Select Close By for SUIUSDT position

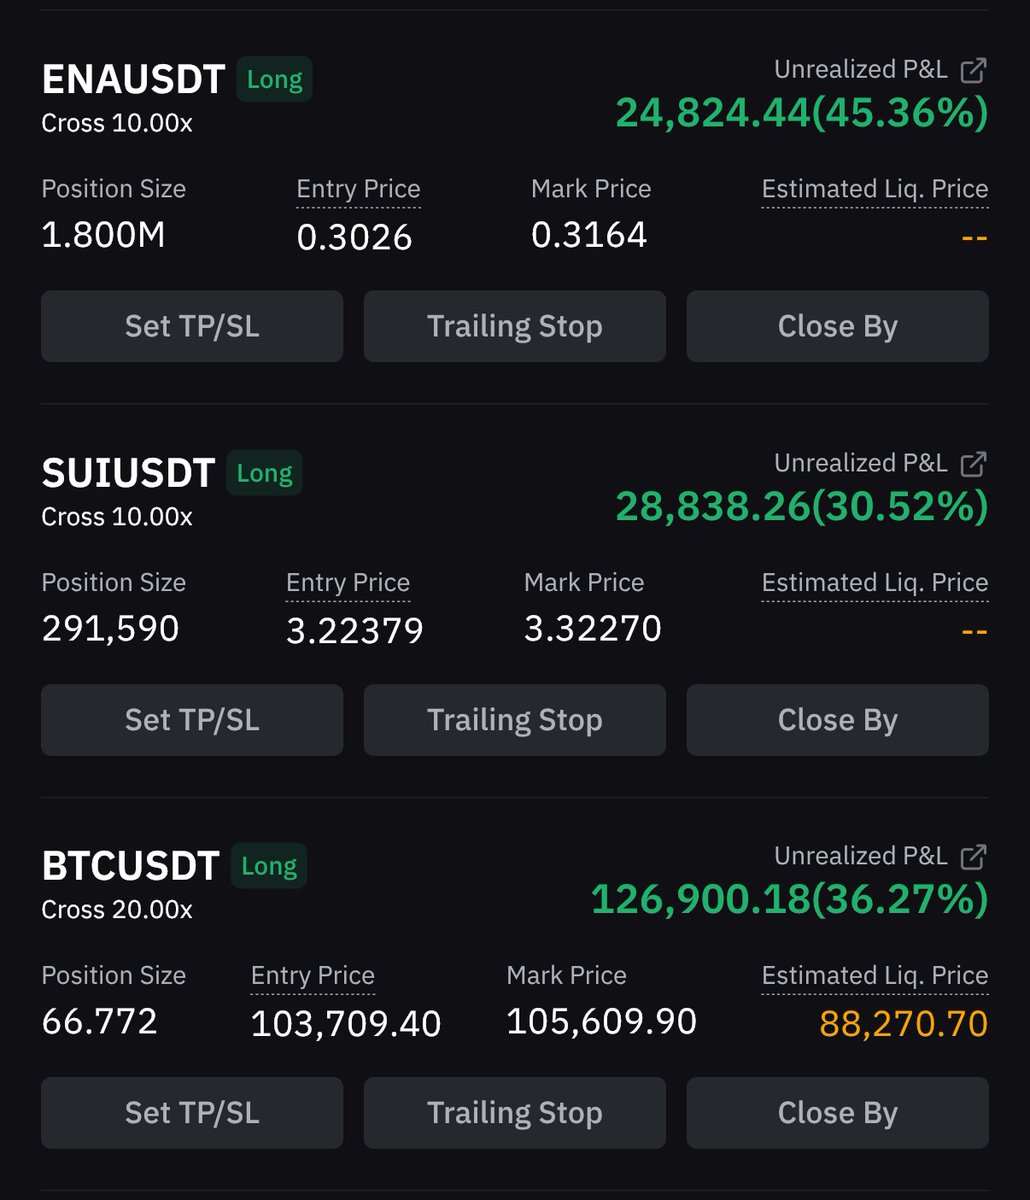[x=837, y=720]
